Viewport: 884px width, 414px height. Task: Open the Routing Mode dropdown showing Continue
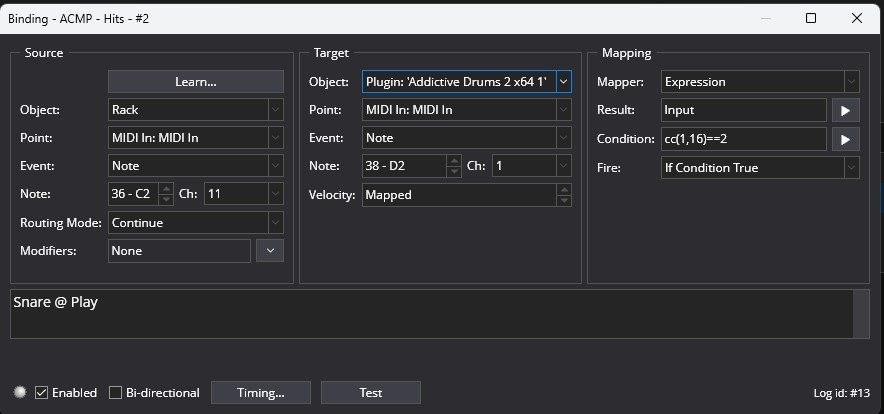pos(196,223)
